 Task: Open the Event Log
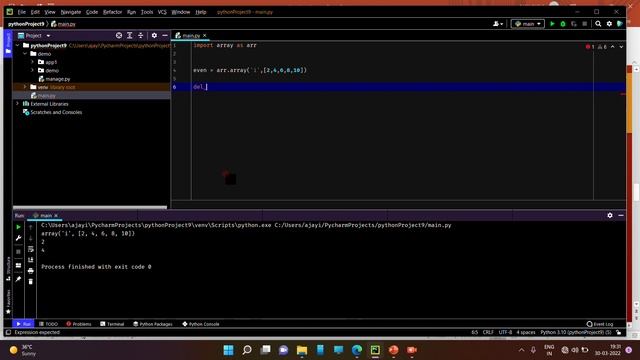(x=600, y=324)
